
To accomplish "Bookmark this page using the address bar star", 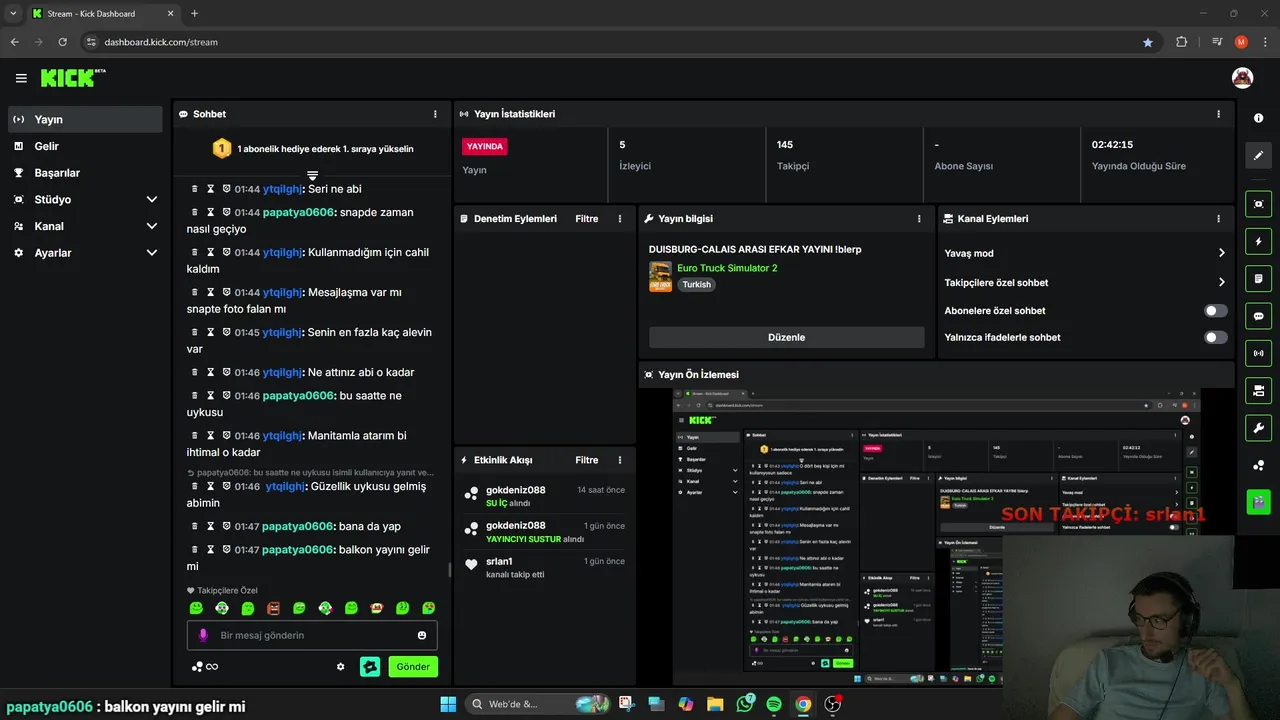I will pos(1148,42).
